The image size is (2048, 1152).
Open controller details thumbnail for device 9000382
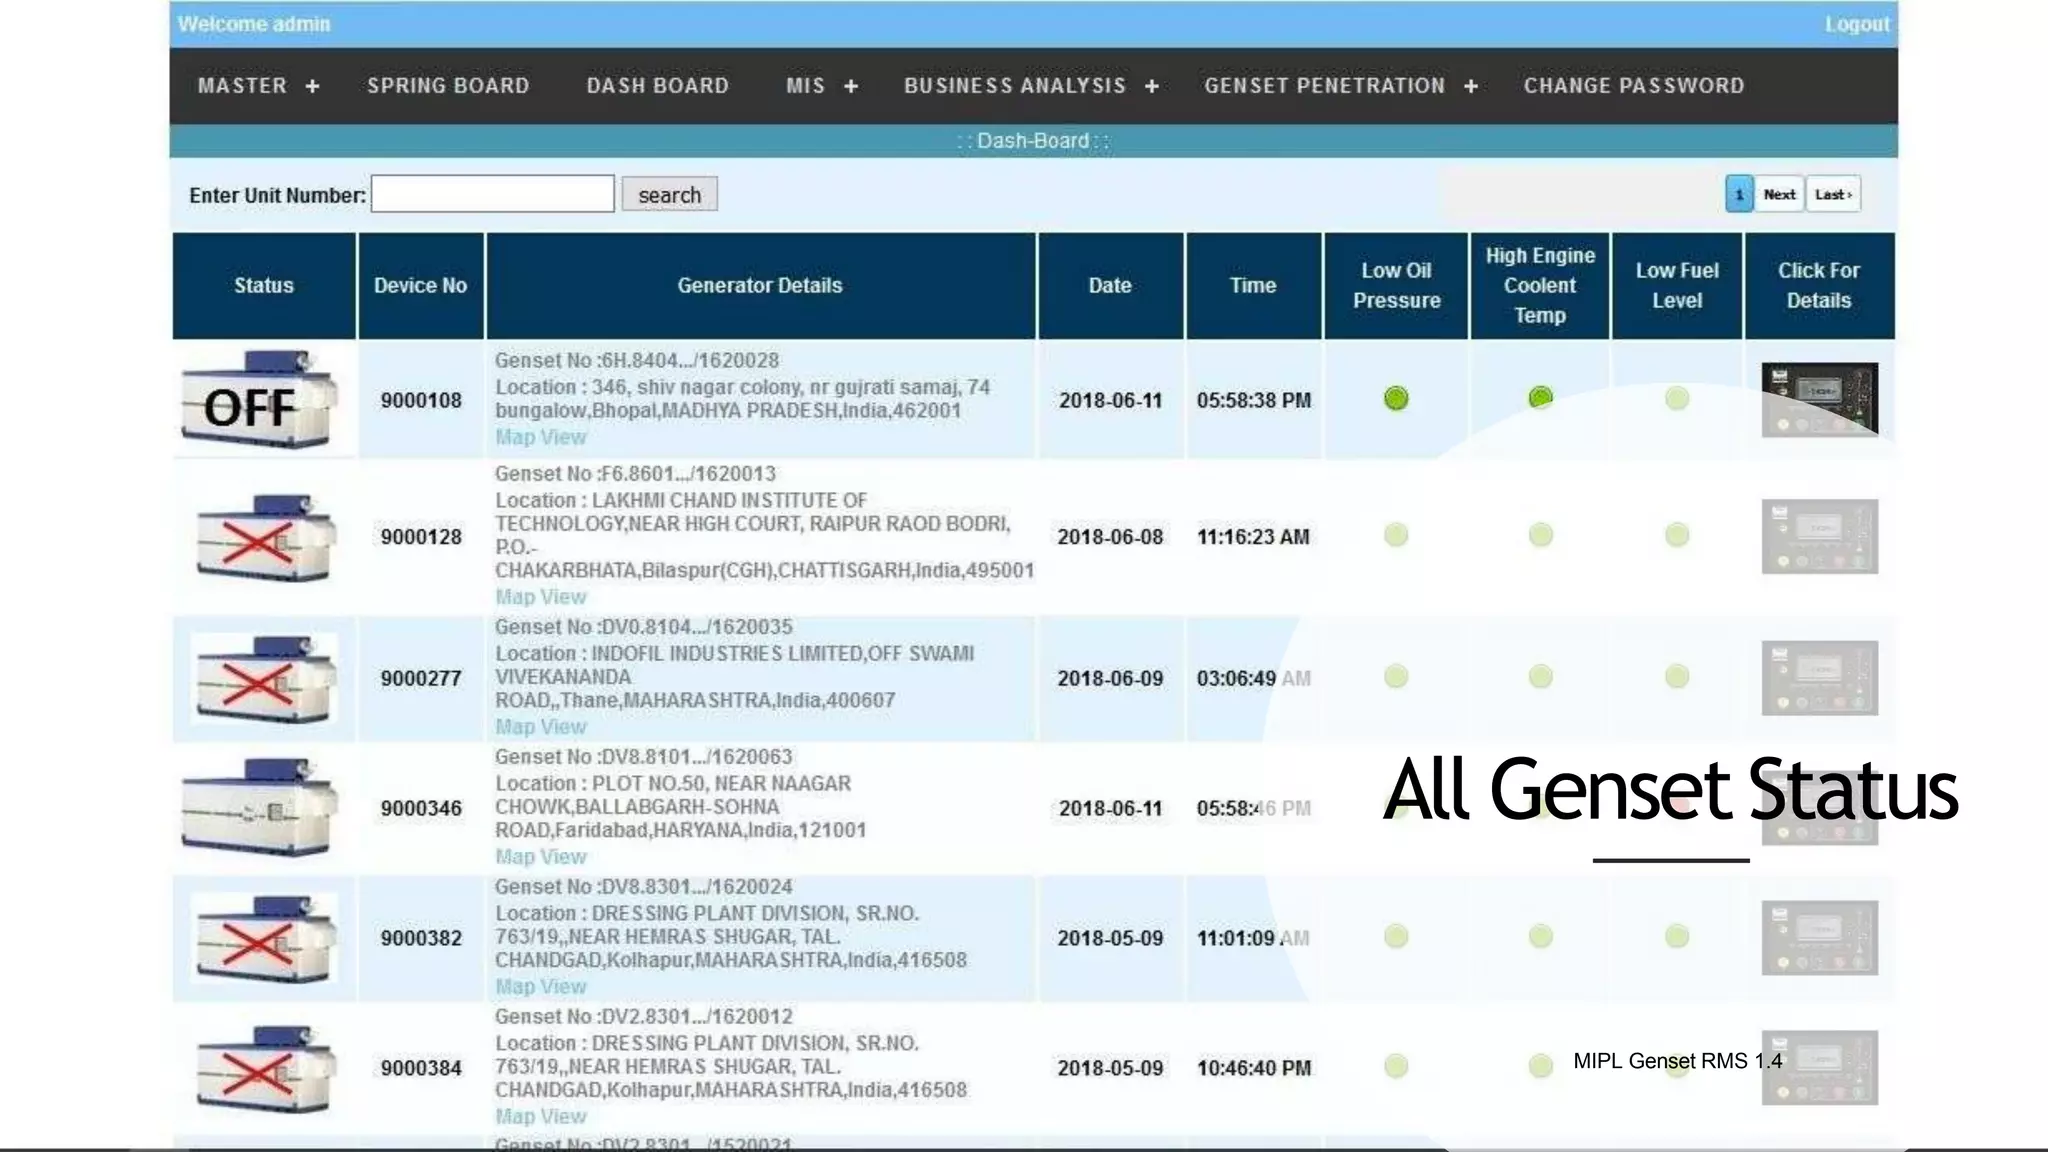(1819, 938)
